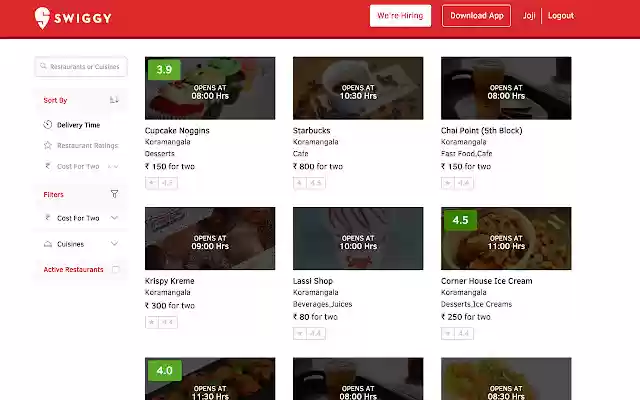Screen dimensions: 640x400
Task: Click the Logout link
Action: (561, 16)
